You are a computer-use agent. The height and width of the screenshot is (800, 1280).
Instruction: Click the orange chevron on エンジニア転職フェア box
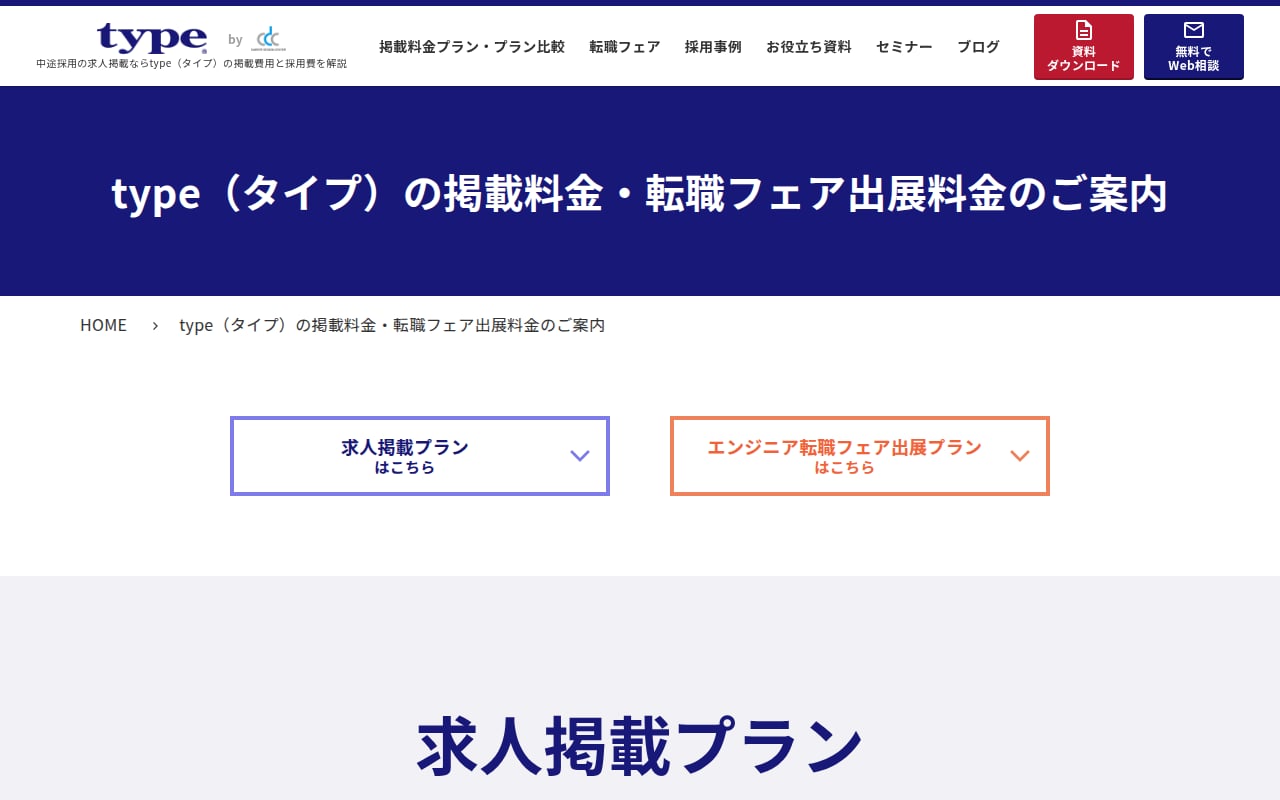pos(1020,456)
